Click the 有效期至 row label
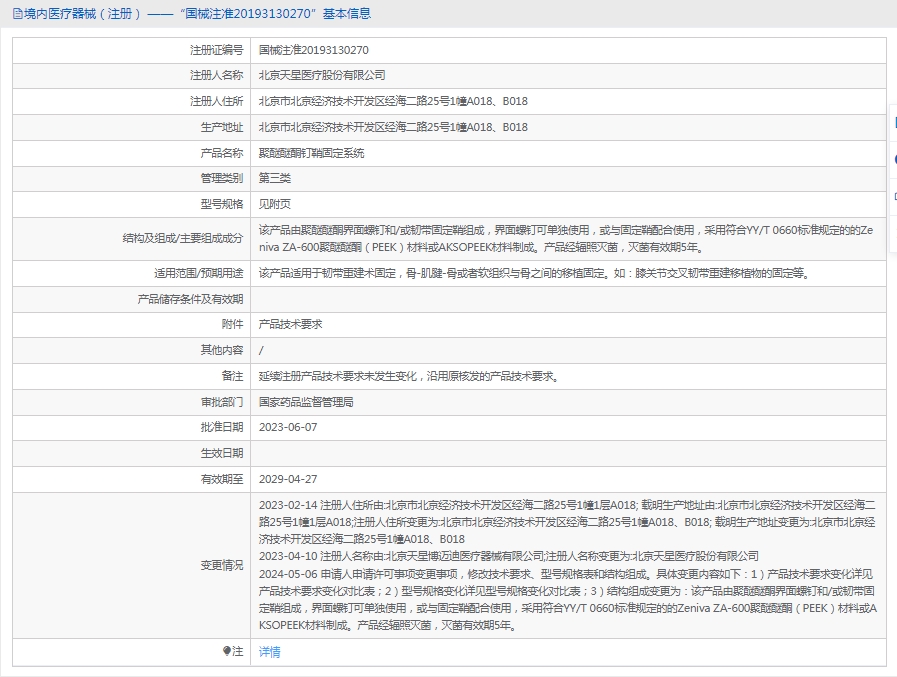This screenshot has height=677, width=897. [221, 479]
